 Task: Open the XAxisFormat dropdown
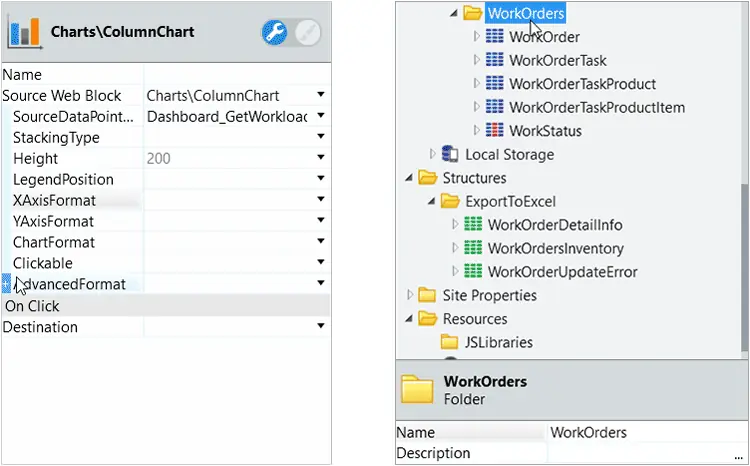coord(321,199)
